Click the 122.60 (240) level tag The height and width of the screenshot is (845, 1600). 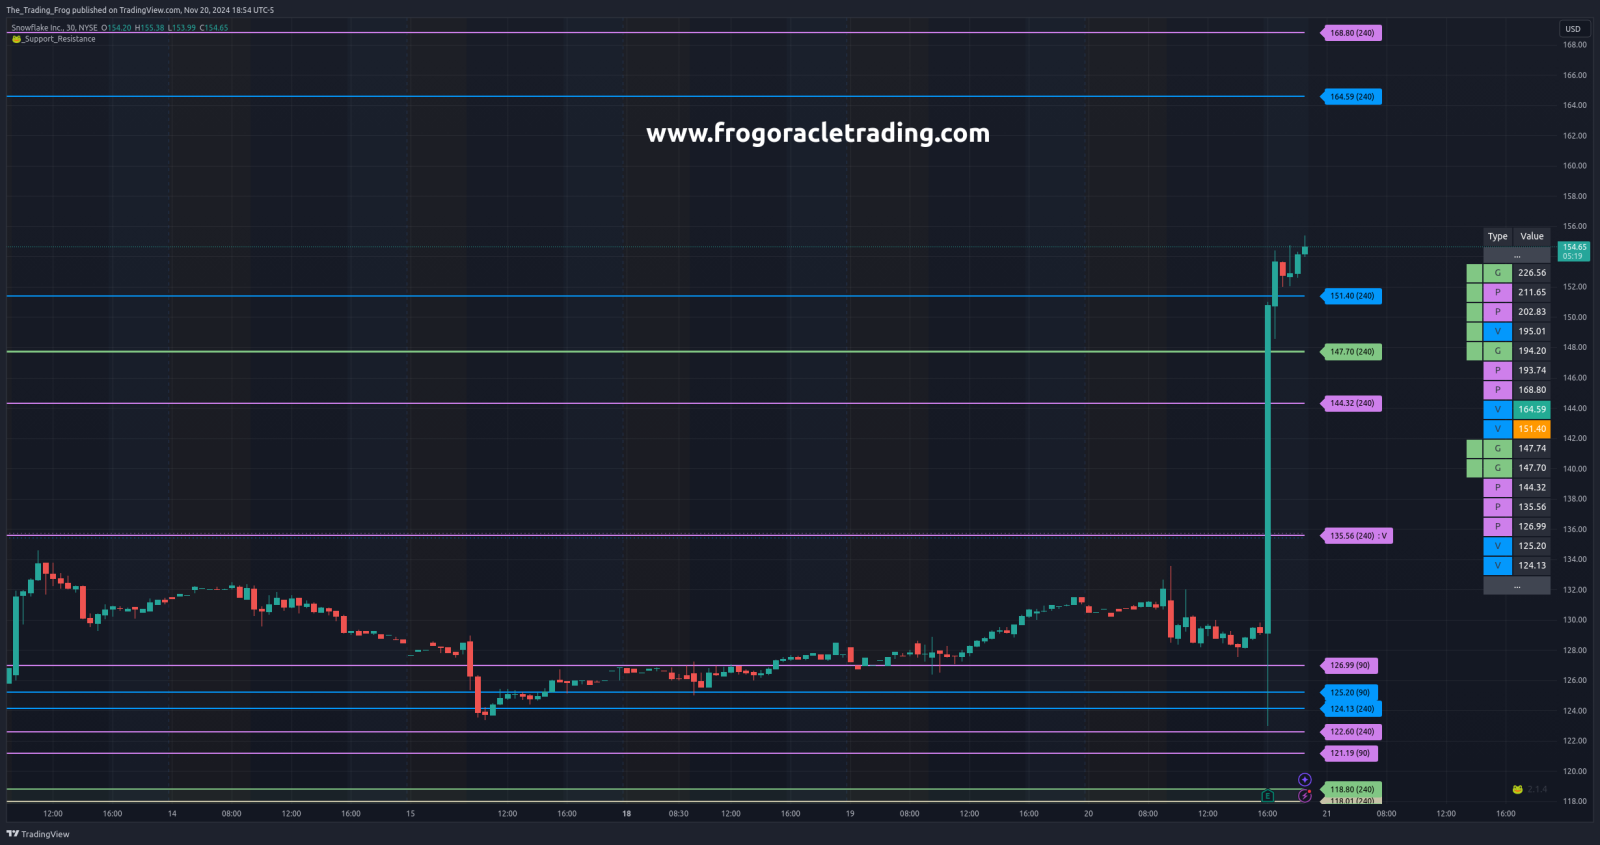[1351, 732]
